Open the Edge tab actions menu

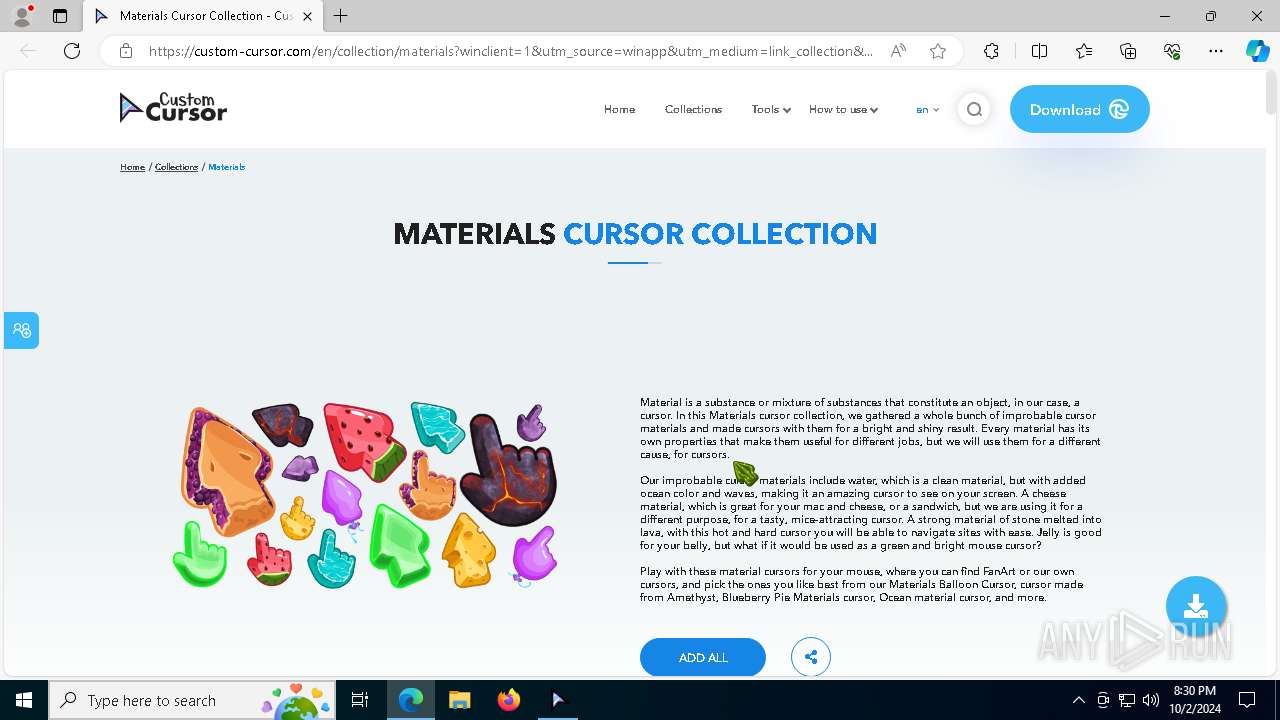pos(60,16)
